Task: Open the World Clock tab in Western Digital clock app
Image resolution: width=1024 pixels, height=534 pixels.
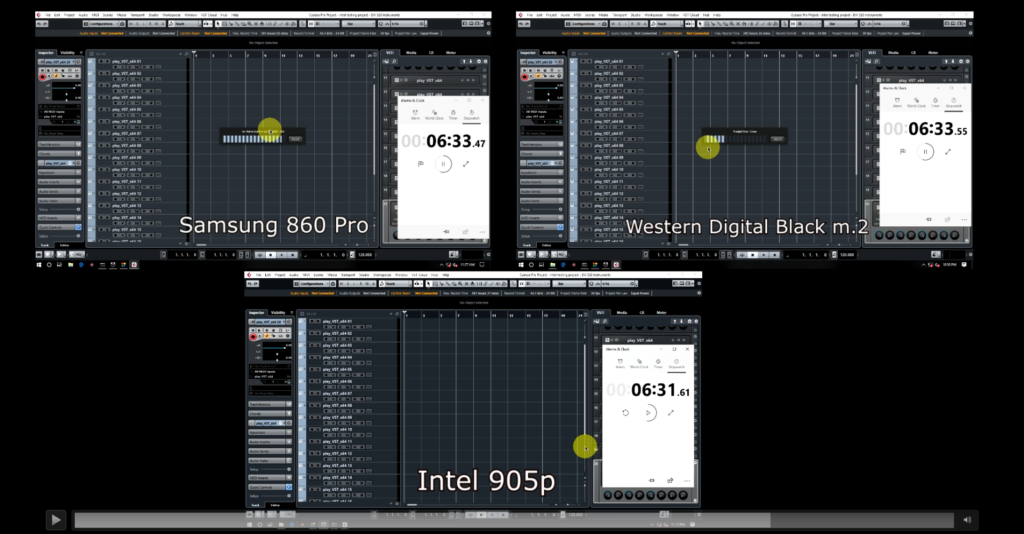Action: [916, 102]
